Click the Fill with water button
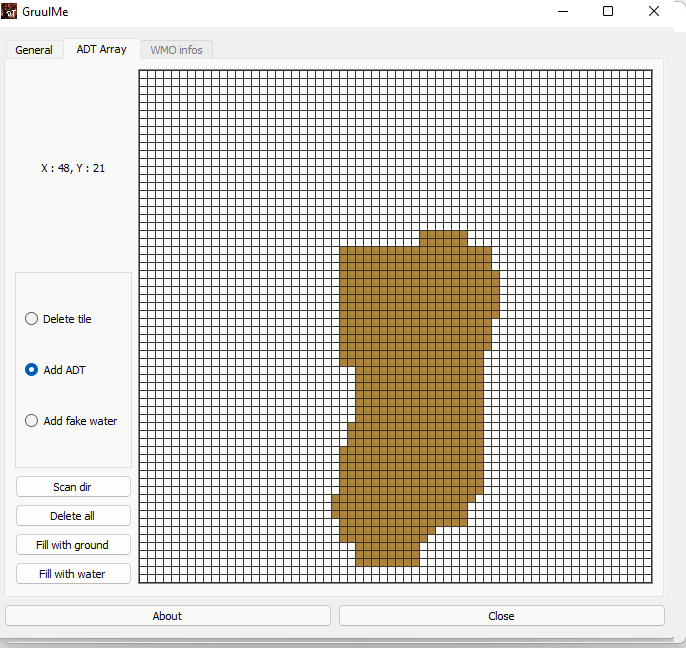Screen dimensions: 686x648 point(73,574)
